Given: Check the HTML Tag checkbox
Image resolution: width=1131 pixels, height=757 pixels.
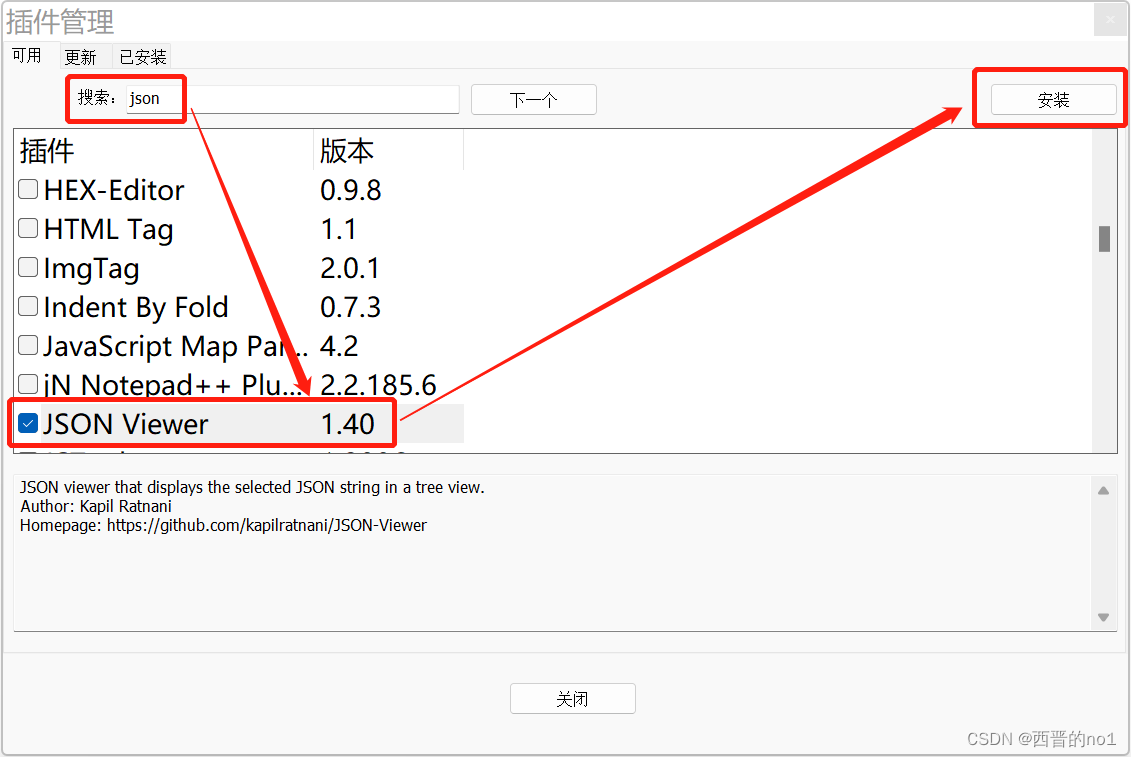Looking at the screenshot, I should pyautogui.click(x=28, y=228).
